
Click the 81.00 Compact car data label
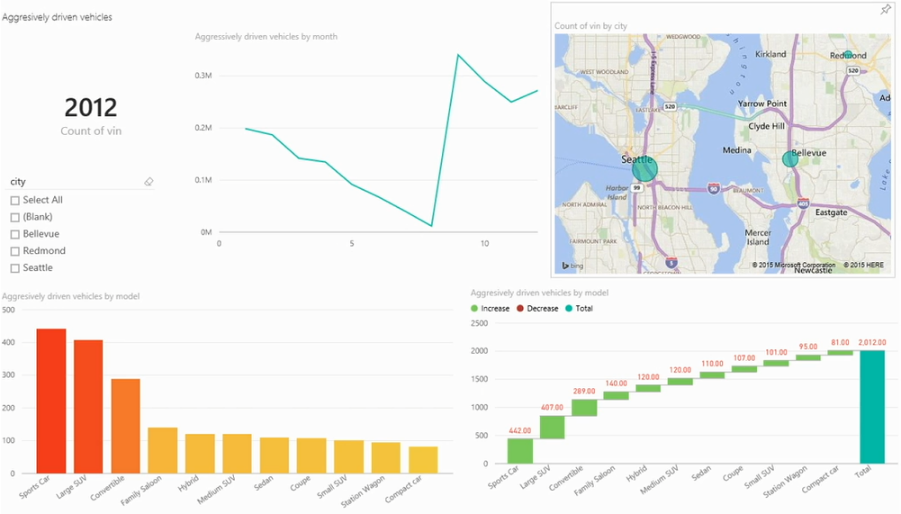tap(840, 342)
